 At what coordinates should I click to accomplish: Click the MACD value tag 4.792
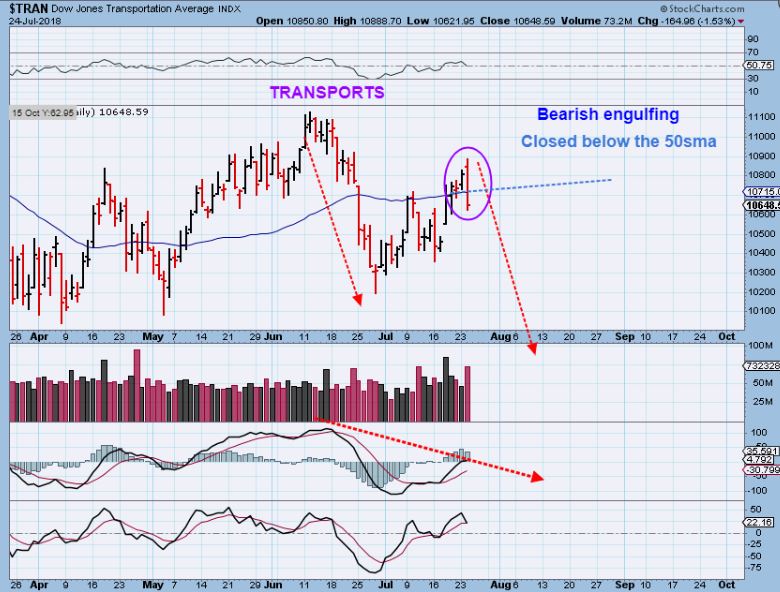(759, 459)
